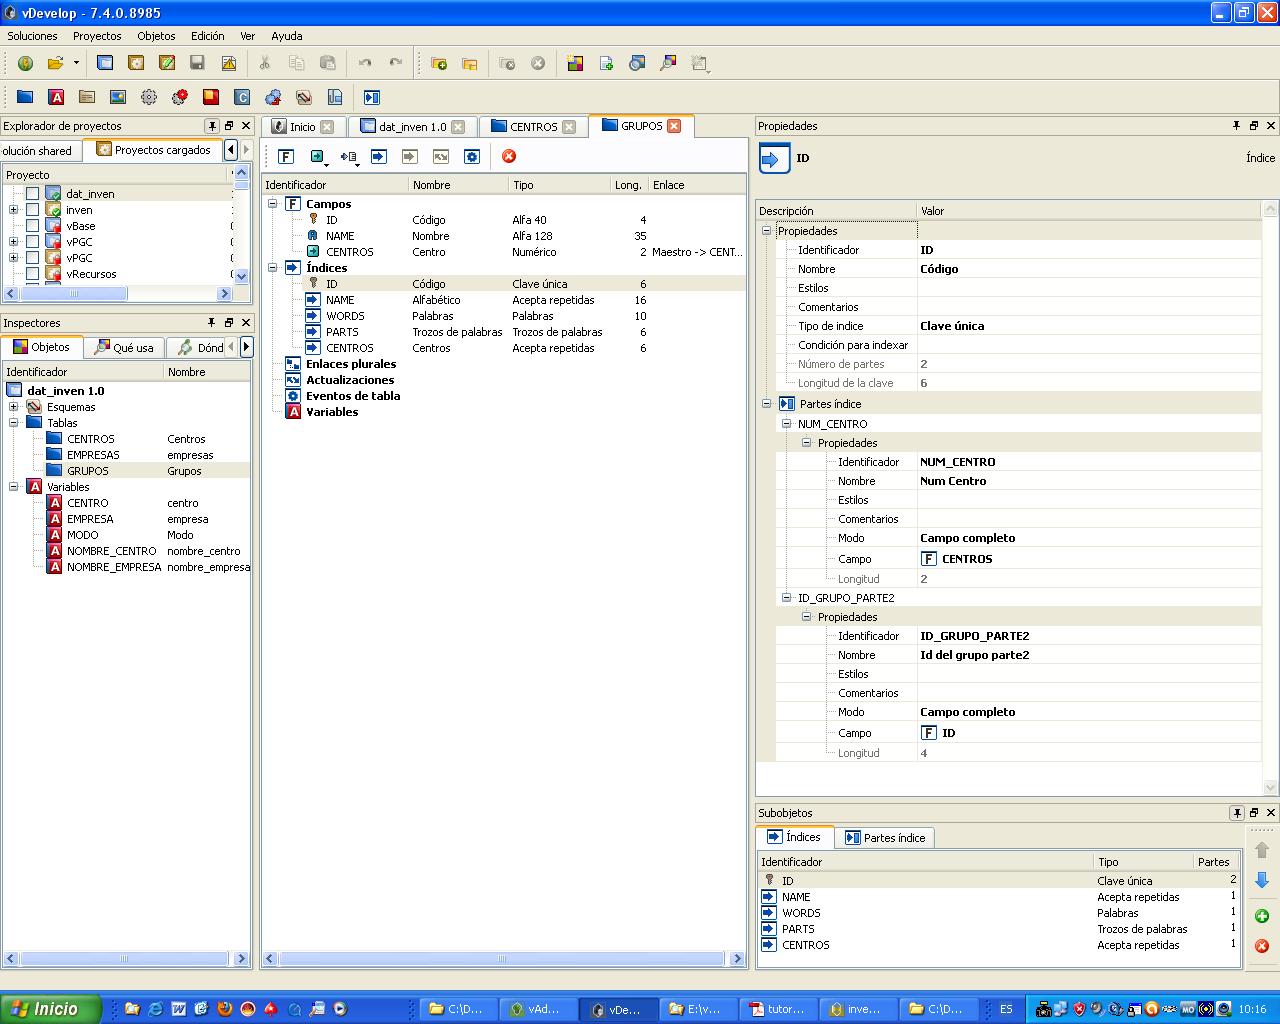Screen dimensions: 1280x1024
Task: Enable the vRecursos project checkbox
Action: tap(33, 274)
